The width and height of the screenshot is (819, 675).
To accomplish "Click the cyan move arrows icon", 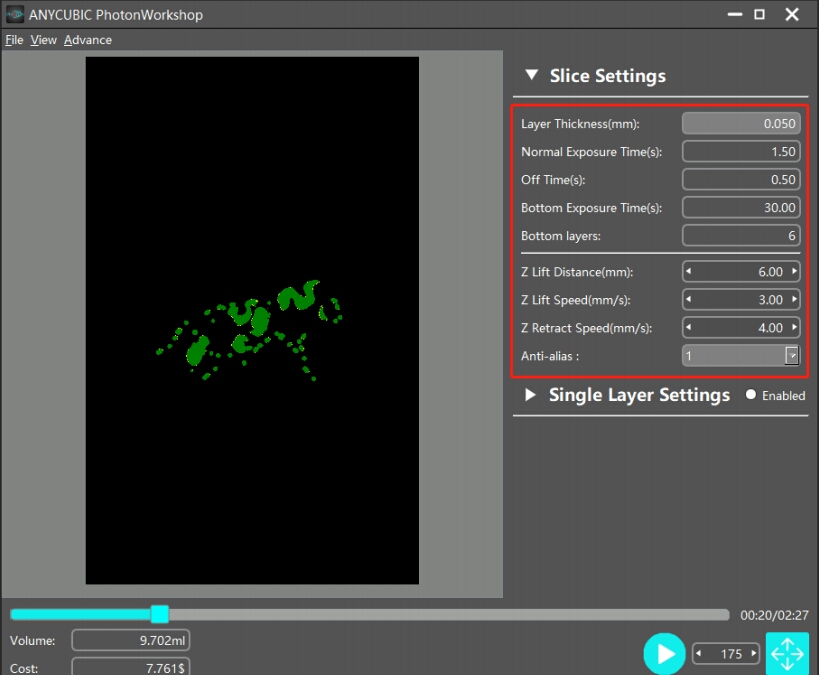I will pyautogui.click(x=787, y=654).
